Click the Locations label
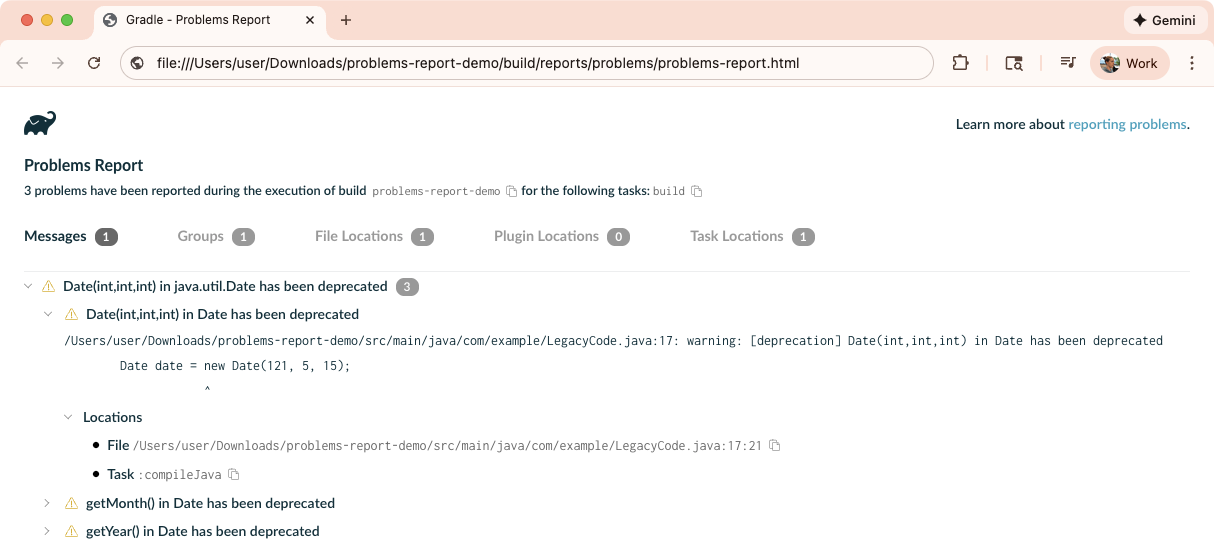 (x=113, y=418)
